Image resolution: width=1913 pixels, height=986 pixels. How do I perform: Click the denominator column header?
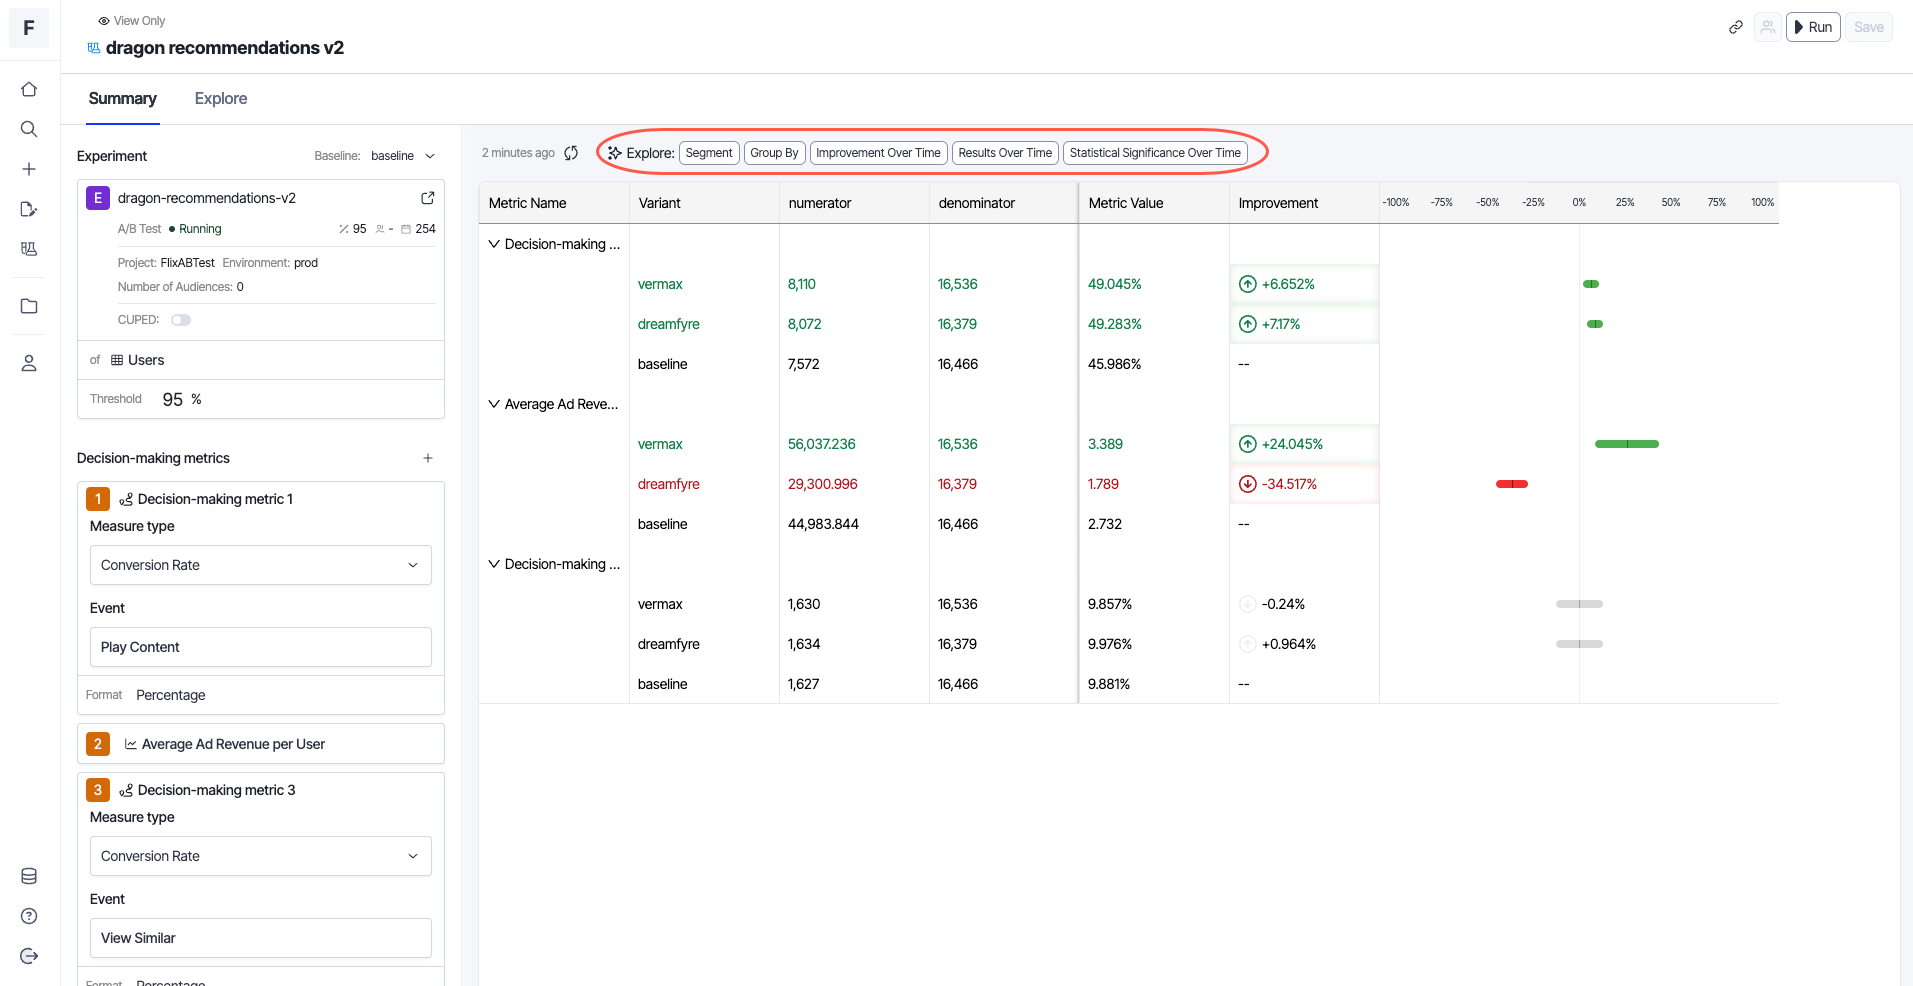[1004, 203]
